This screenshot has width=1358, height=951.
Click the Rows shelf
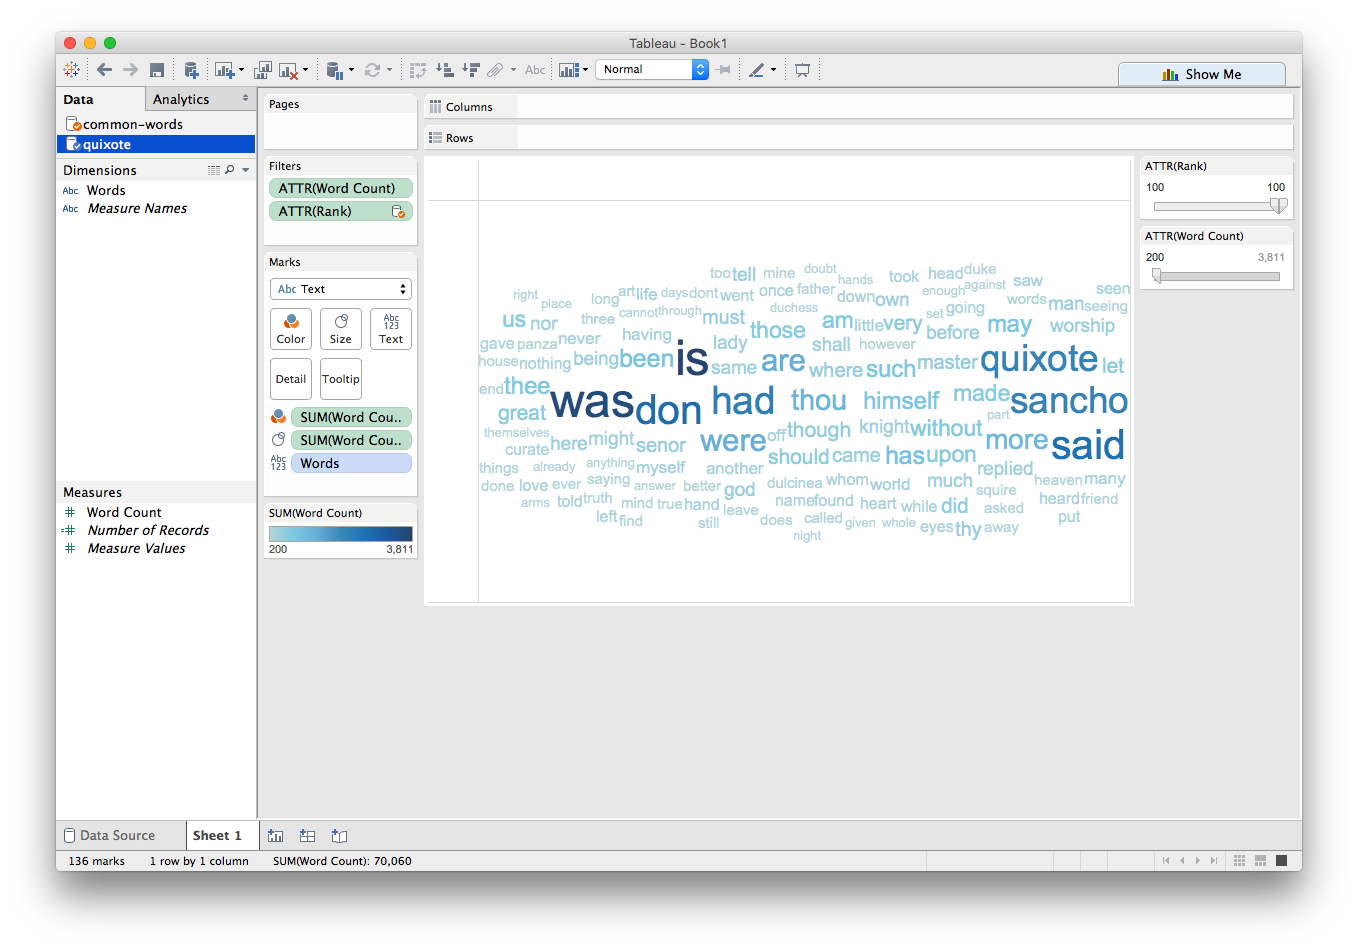tap(858, 138)
